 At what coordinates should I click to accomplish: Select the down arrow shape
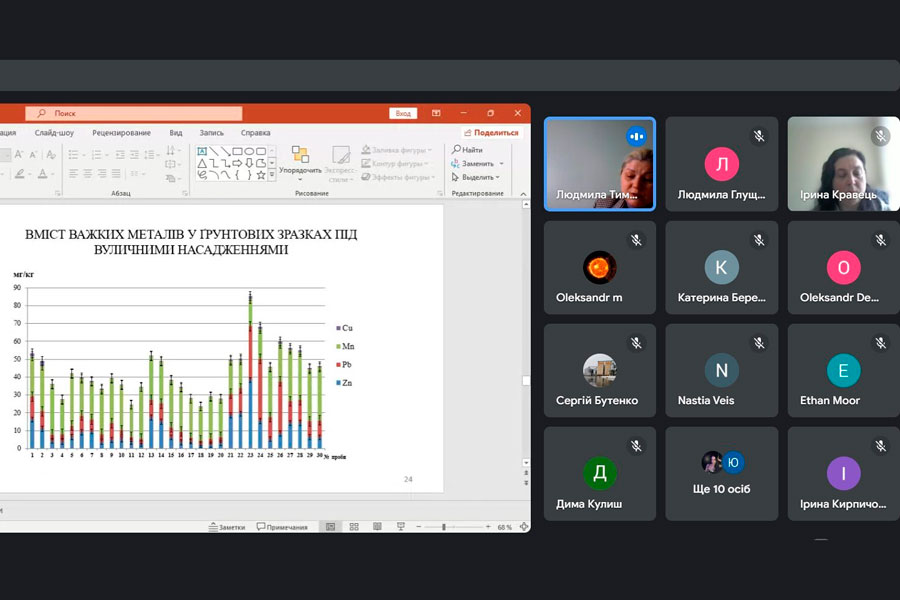pyautogui.click(x=249, y=164)
